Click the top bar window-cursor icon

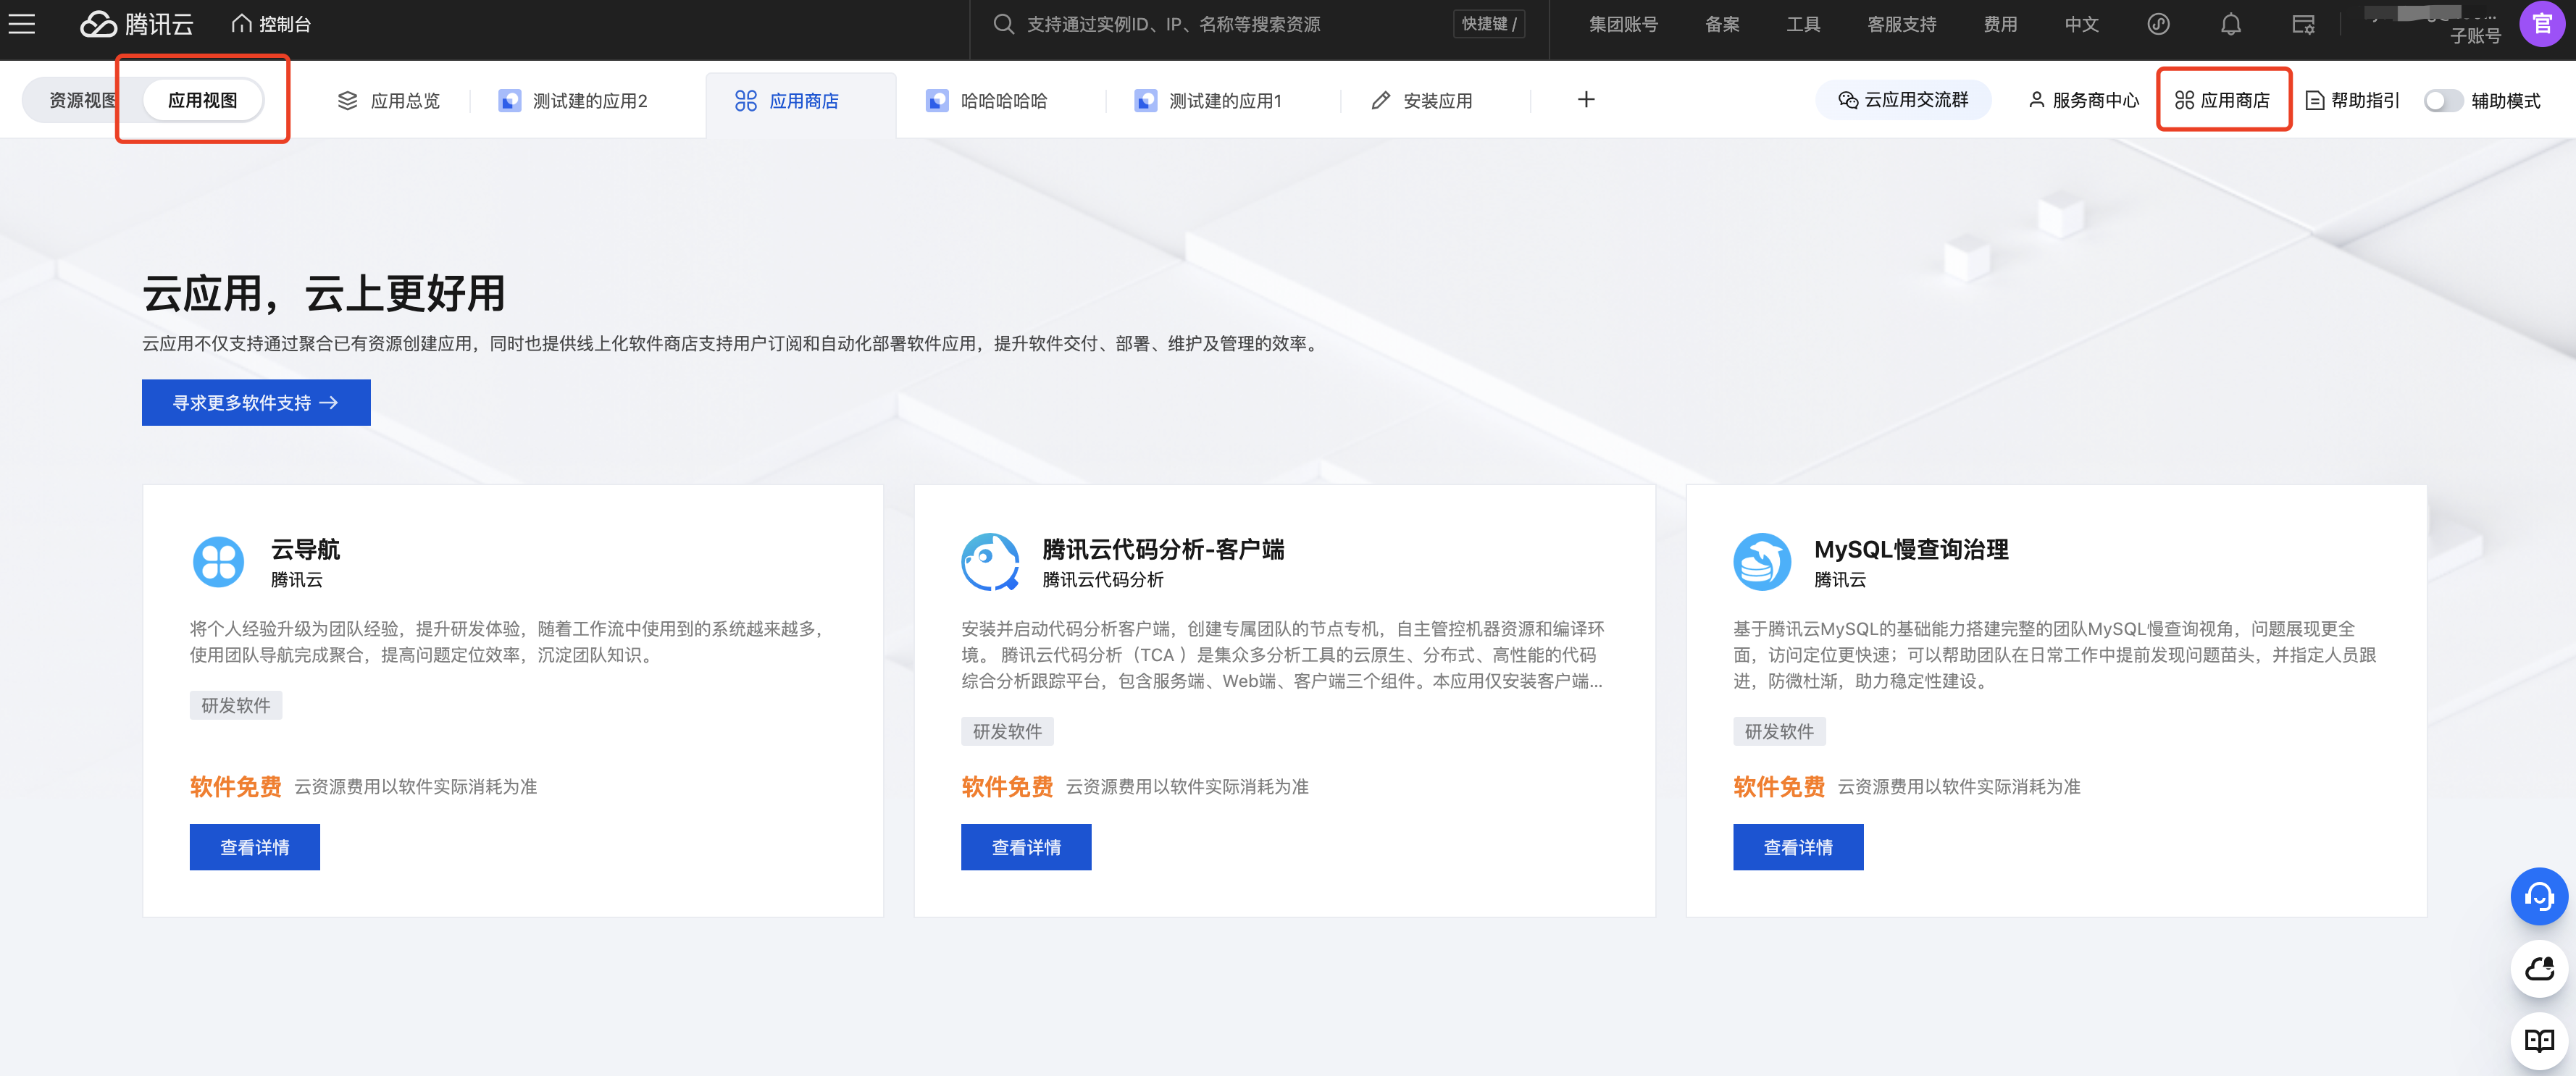click(2303, 24)
